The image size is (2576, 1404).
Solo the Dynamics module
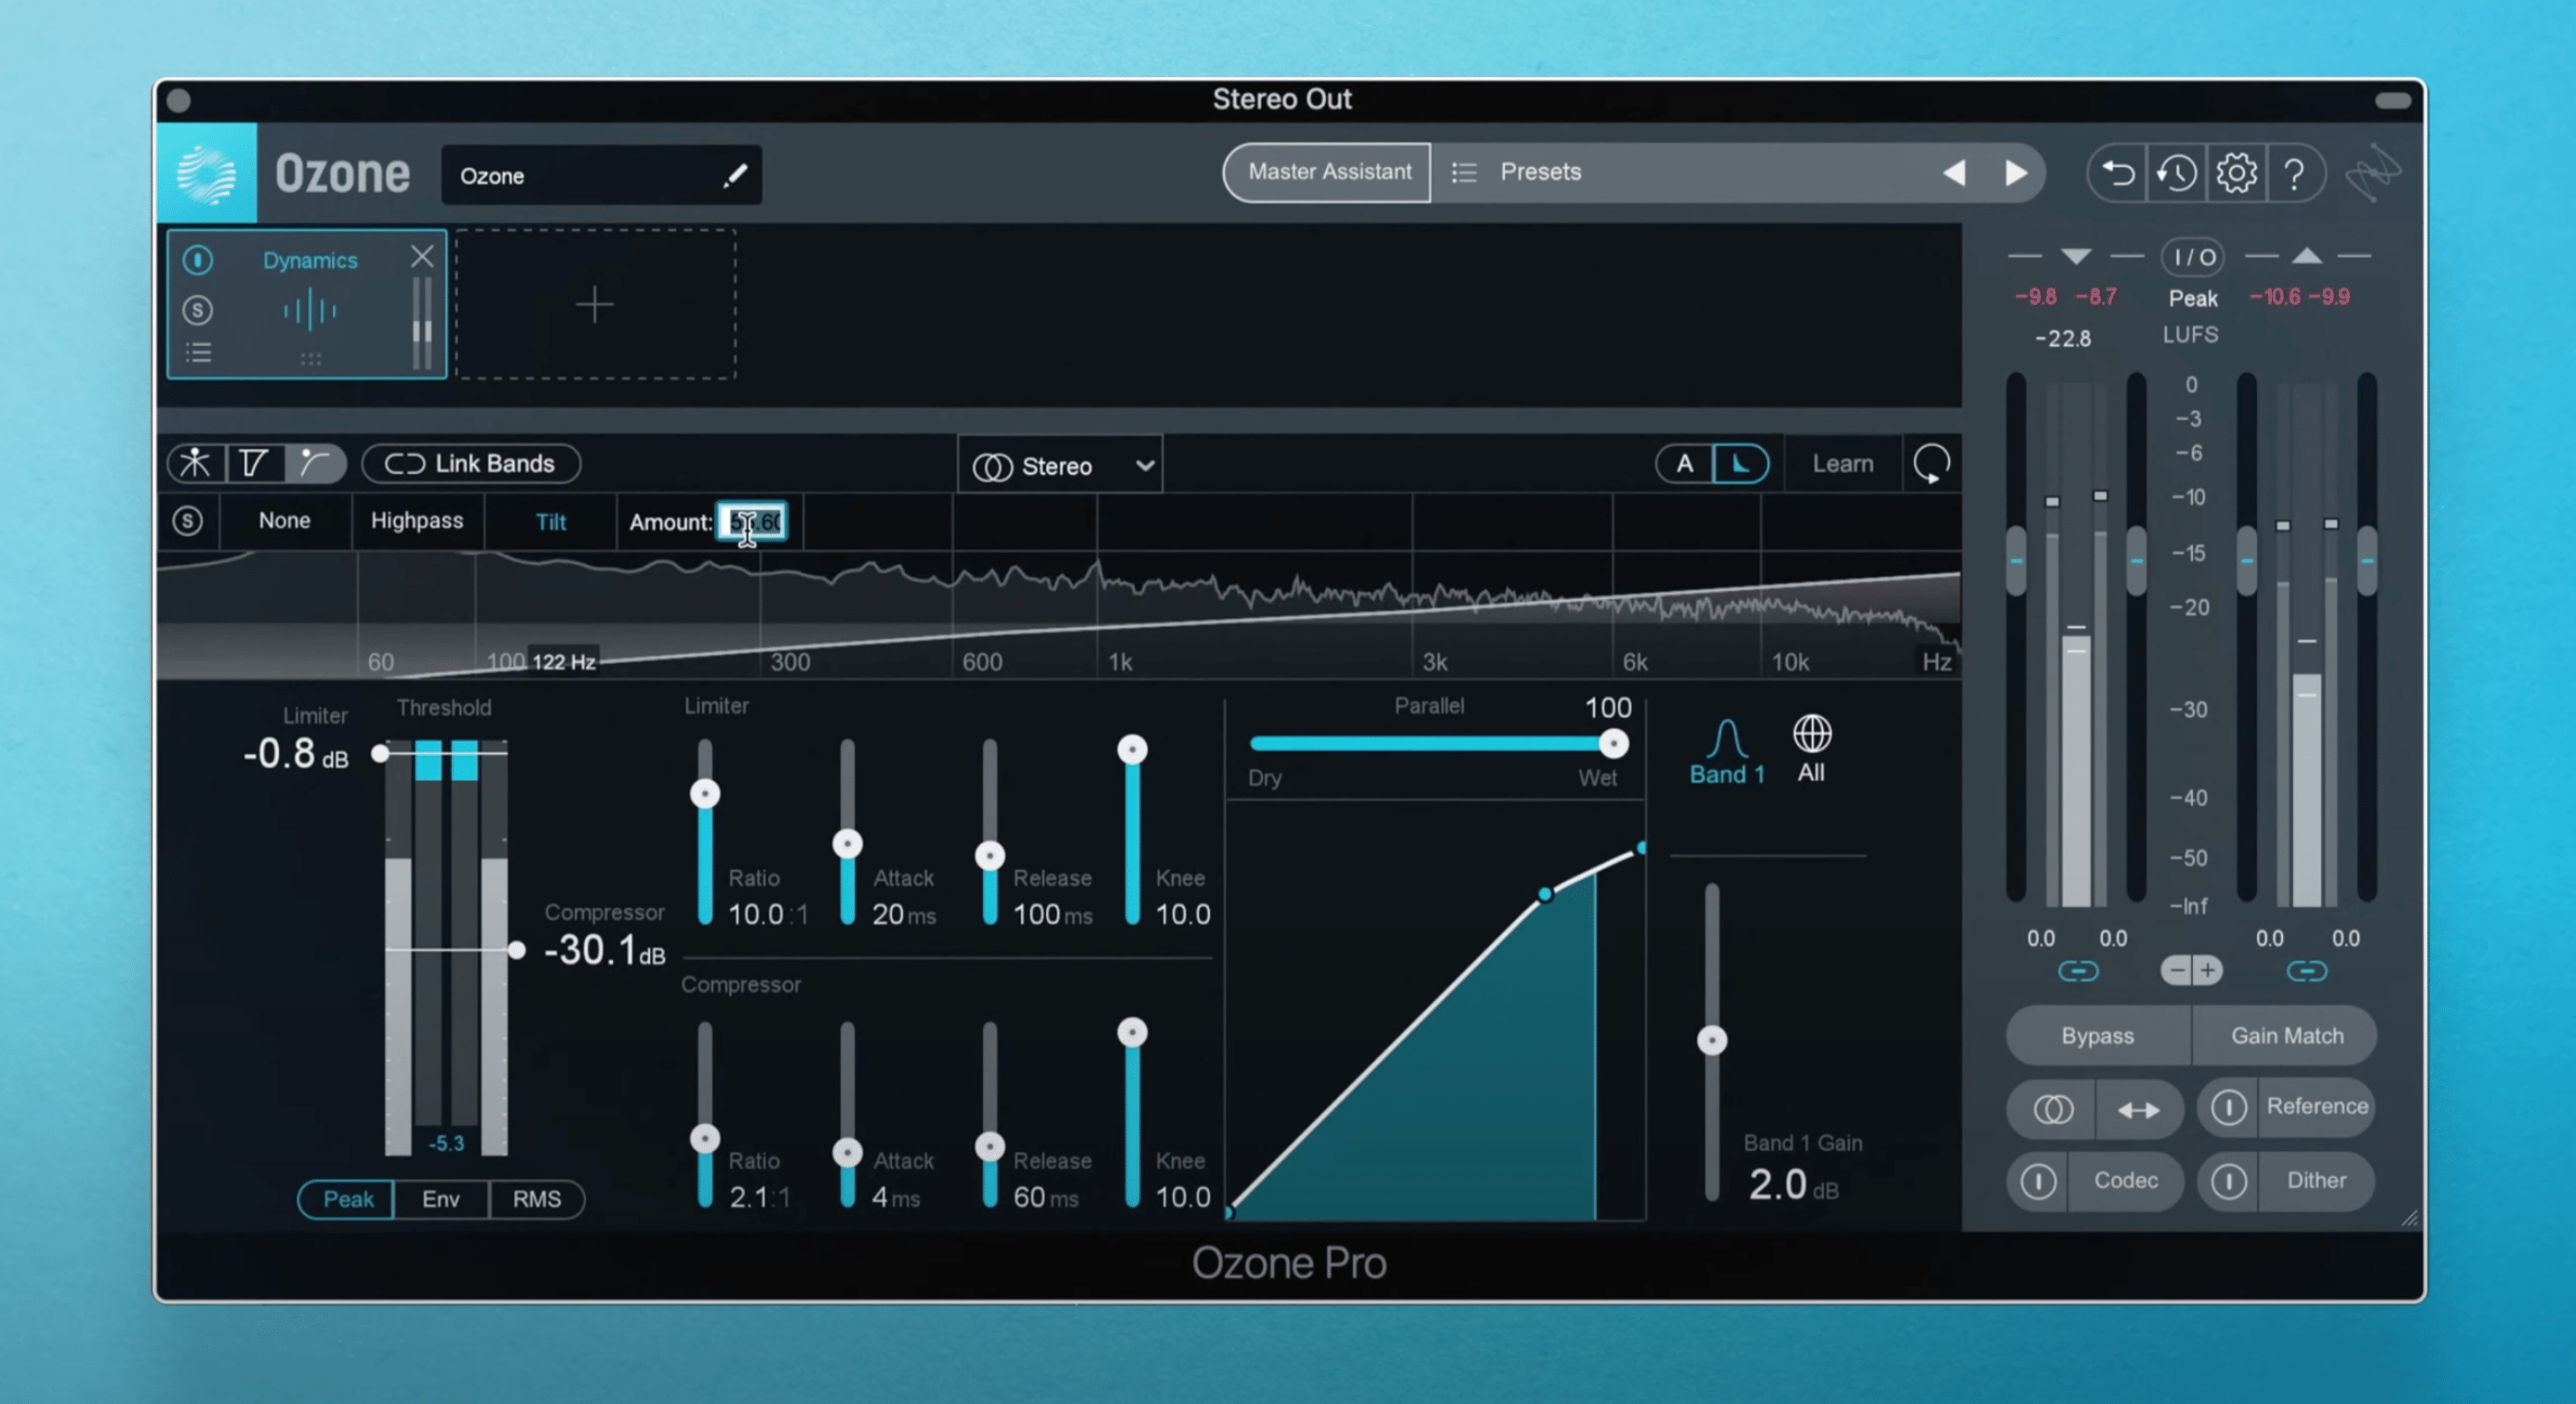pos(198,310)
